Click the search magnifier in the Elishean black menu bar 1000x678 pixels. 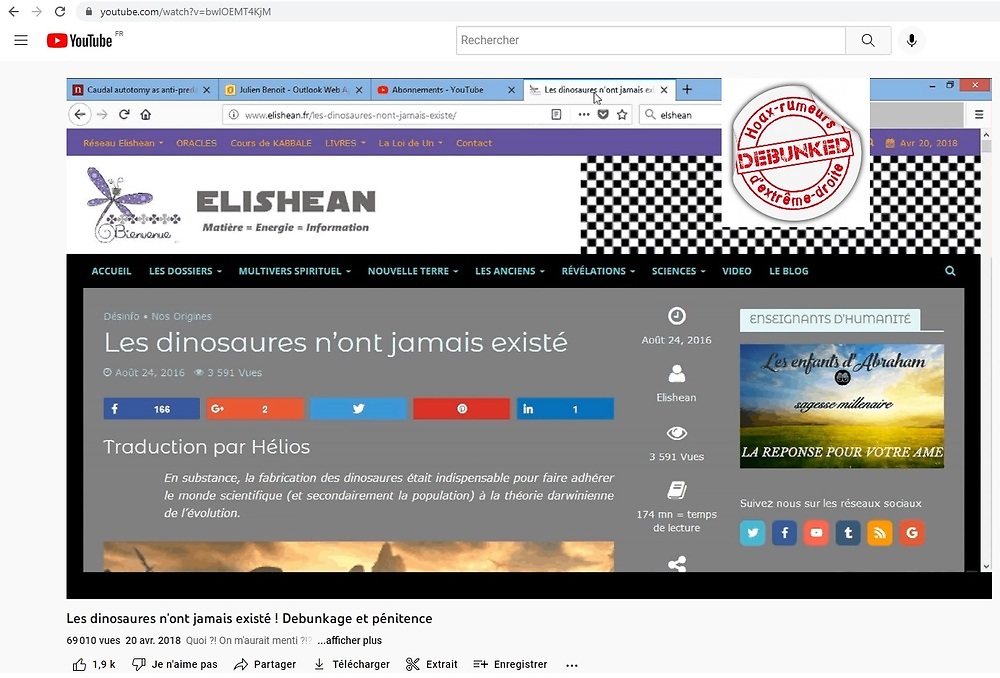tap(950, 271)
